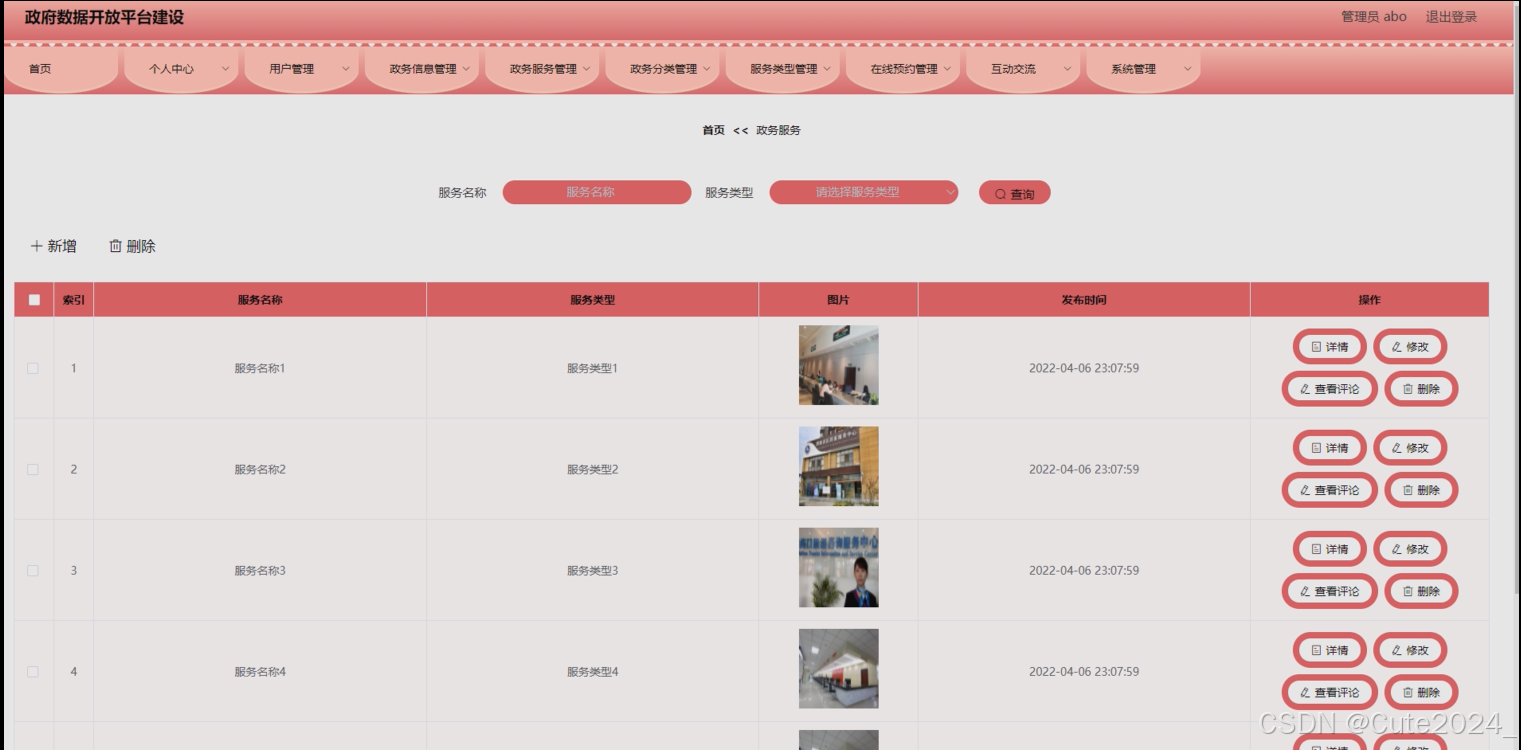Open thumbnail image of 服务名称1
Viewport: 1521px width, 750px height.
point(838,365)
